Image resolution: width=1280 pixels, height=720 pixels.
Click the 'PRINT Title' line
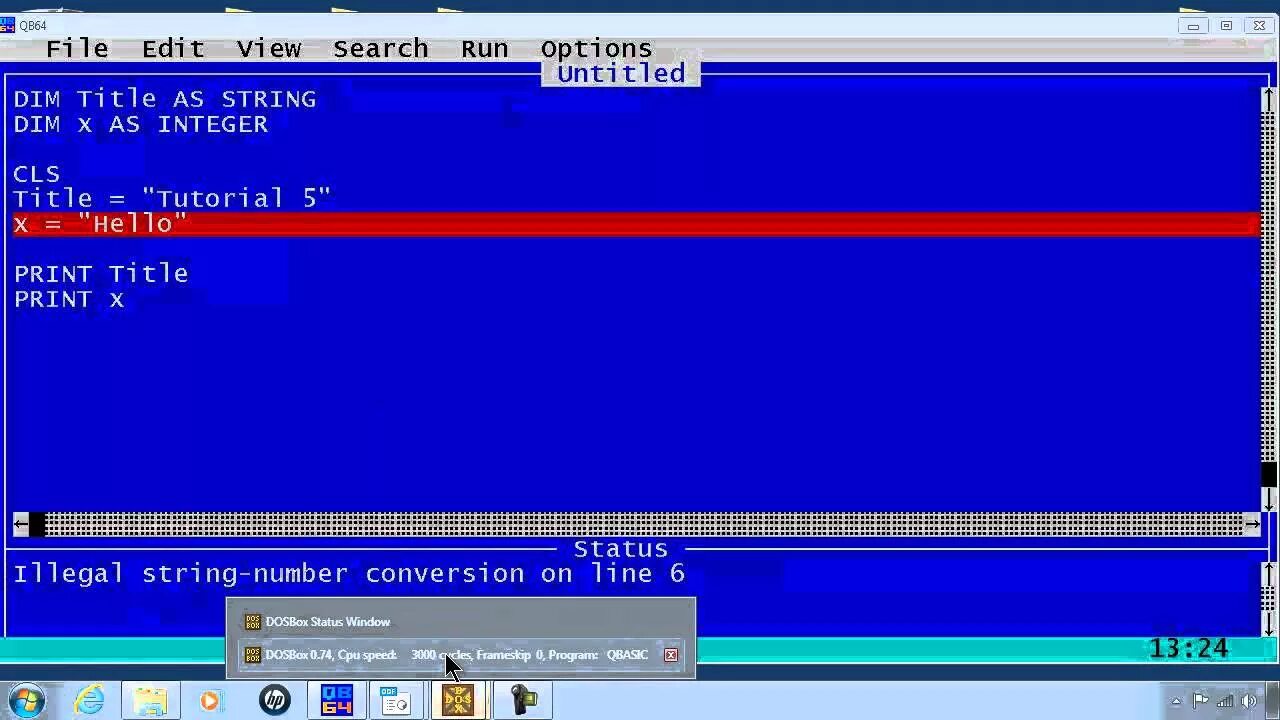tap(101, 273)
